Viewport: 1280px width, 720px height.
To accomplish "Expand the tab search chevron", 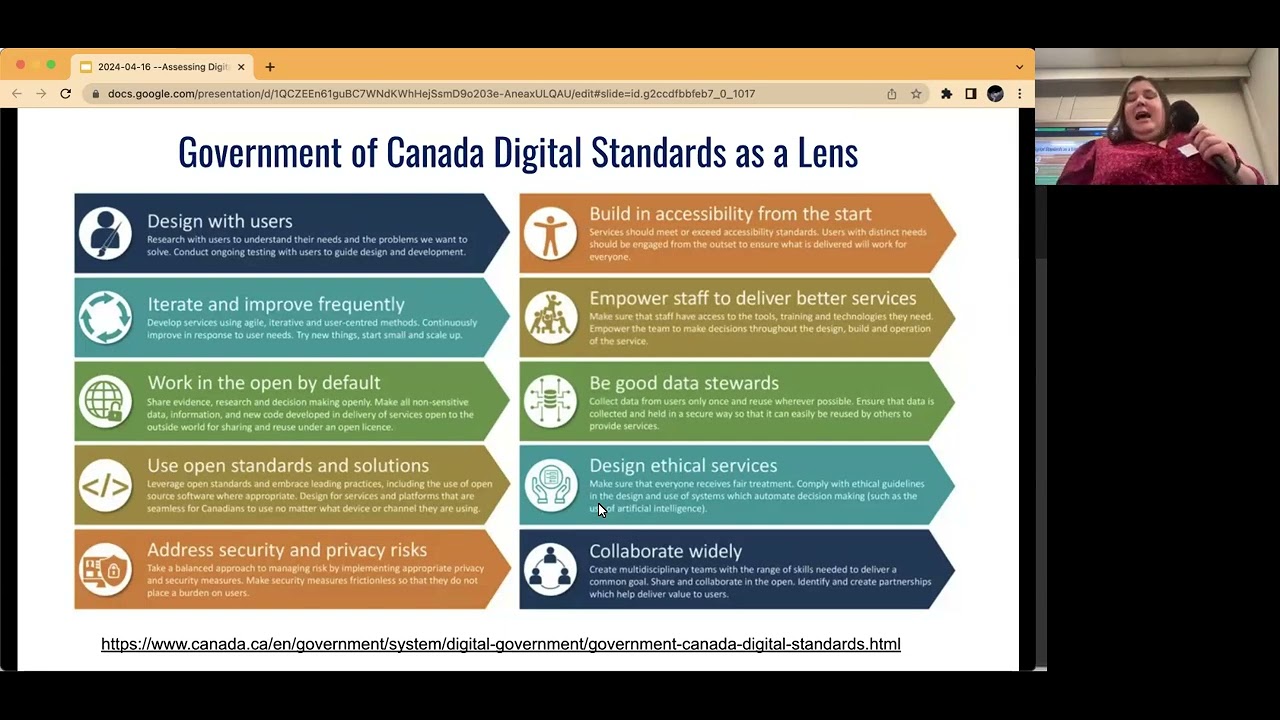I will pyautogui.click(x=1019, y=67).
